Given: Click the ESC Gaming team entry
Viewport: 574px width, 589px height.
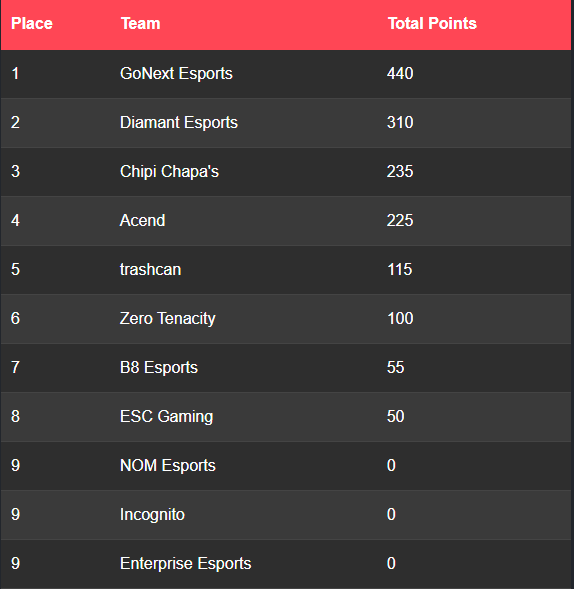Looking at the screenshot, I should coord(166,417).
